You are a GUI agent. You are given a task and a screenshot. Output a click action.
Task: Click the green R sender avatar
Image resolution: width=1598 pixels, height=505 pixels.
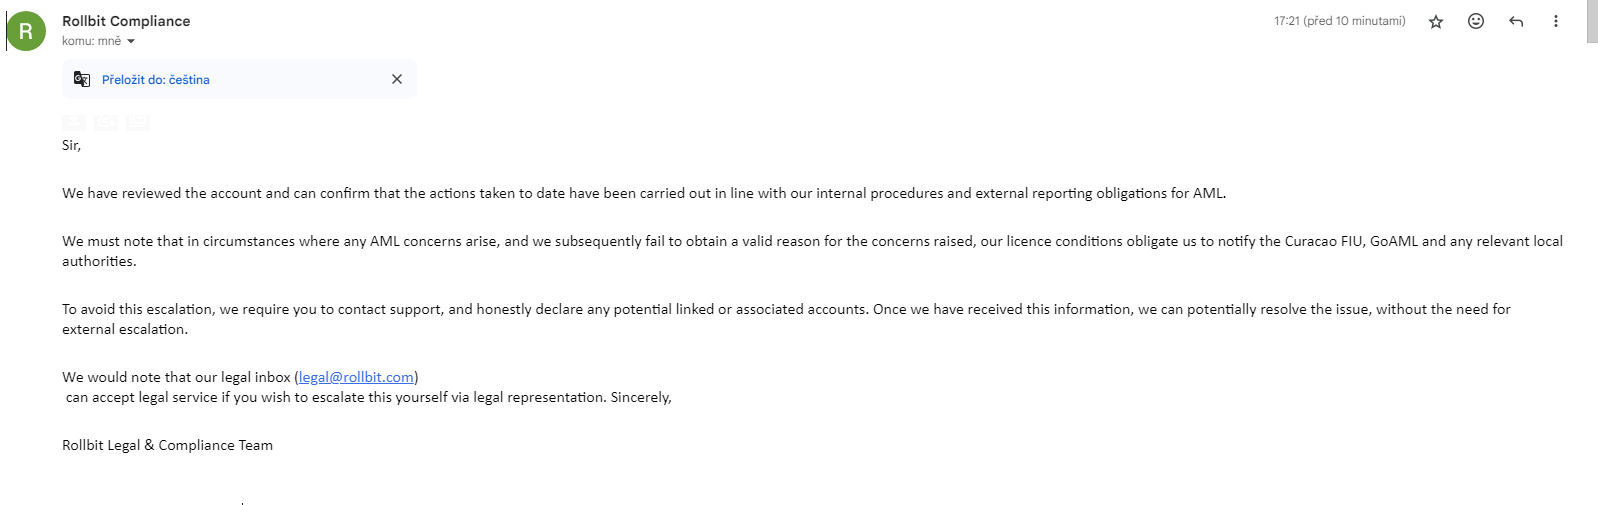26,30
